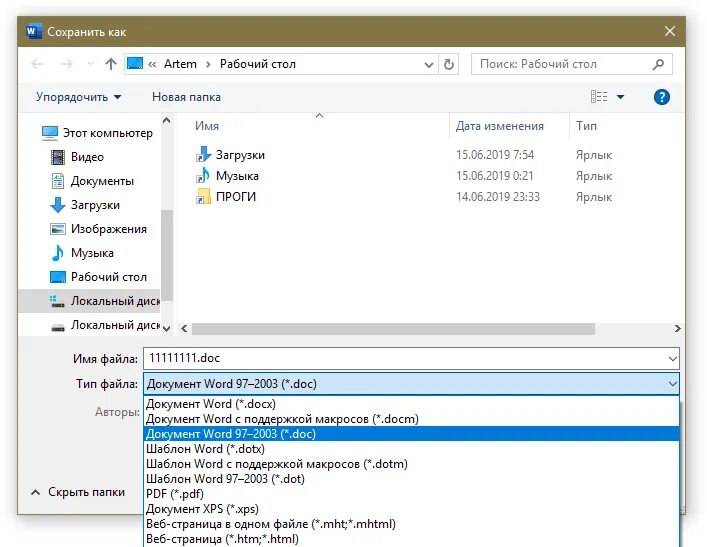Open the help question mark button
Image resolution: width=707 pixels, height=547 pixels.
click(x=661, y=97)
